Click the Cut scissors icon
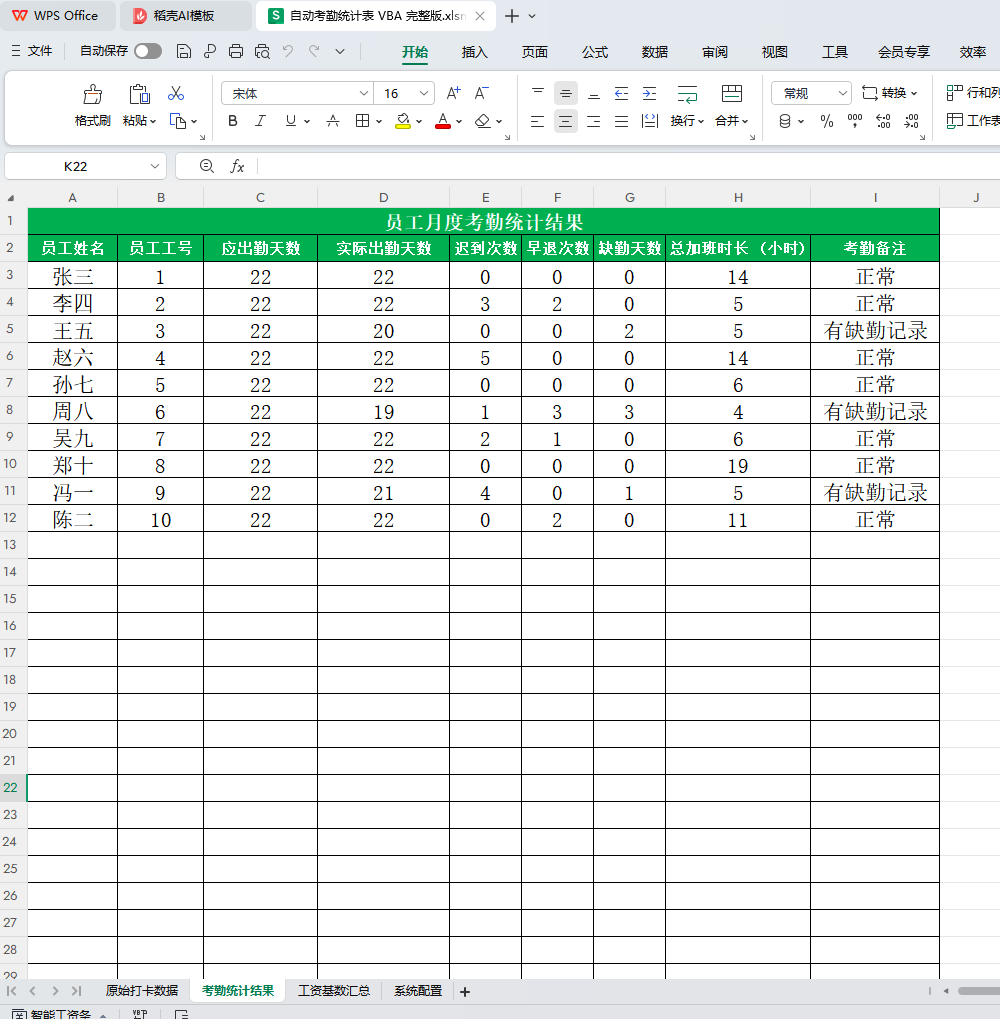 pyautogui.click(x=175, y=94)
